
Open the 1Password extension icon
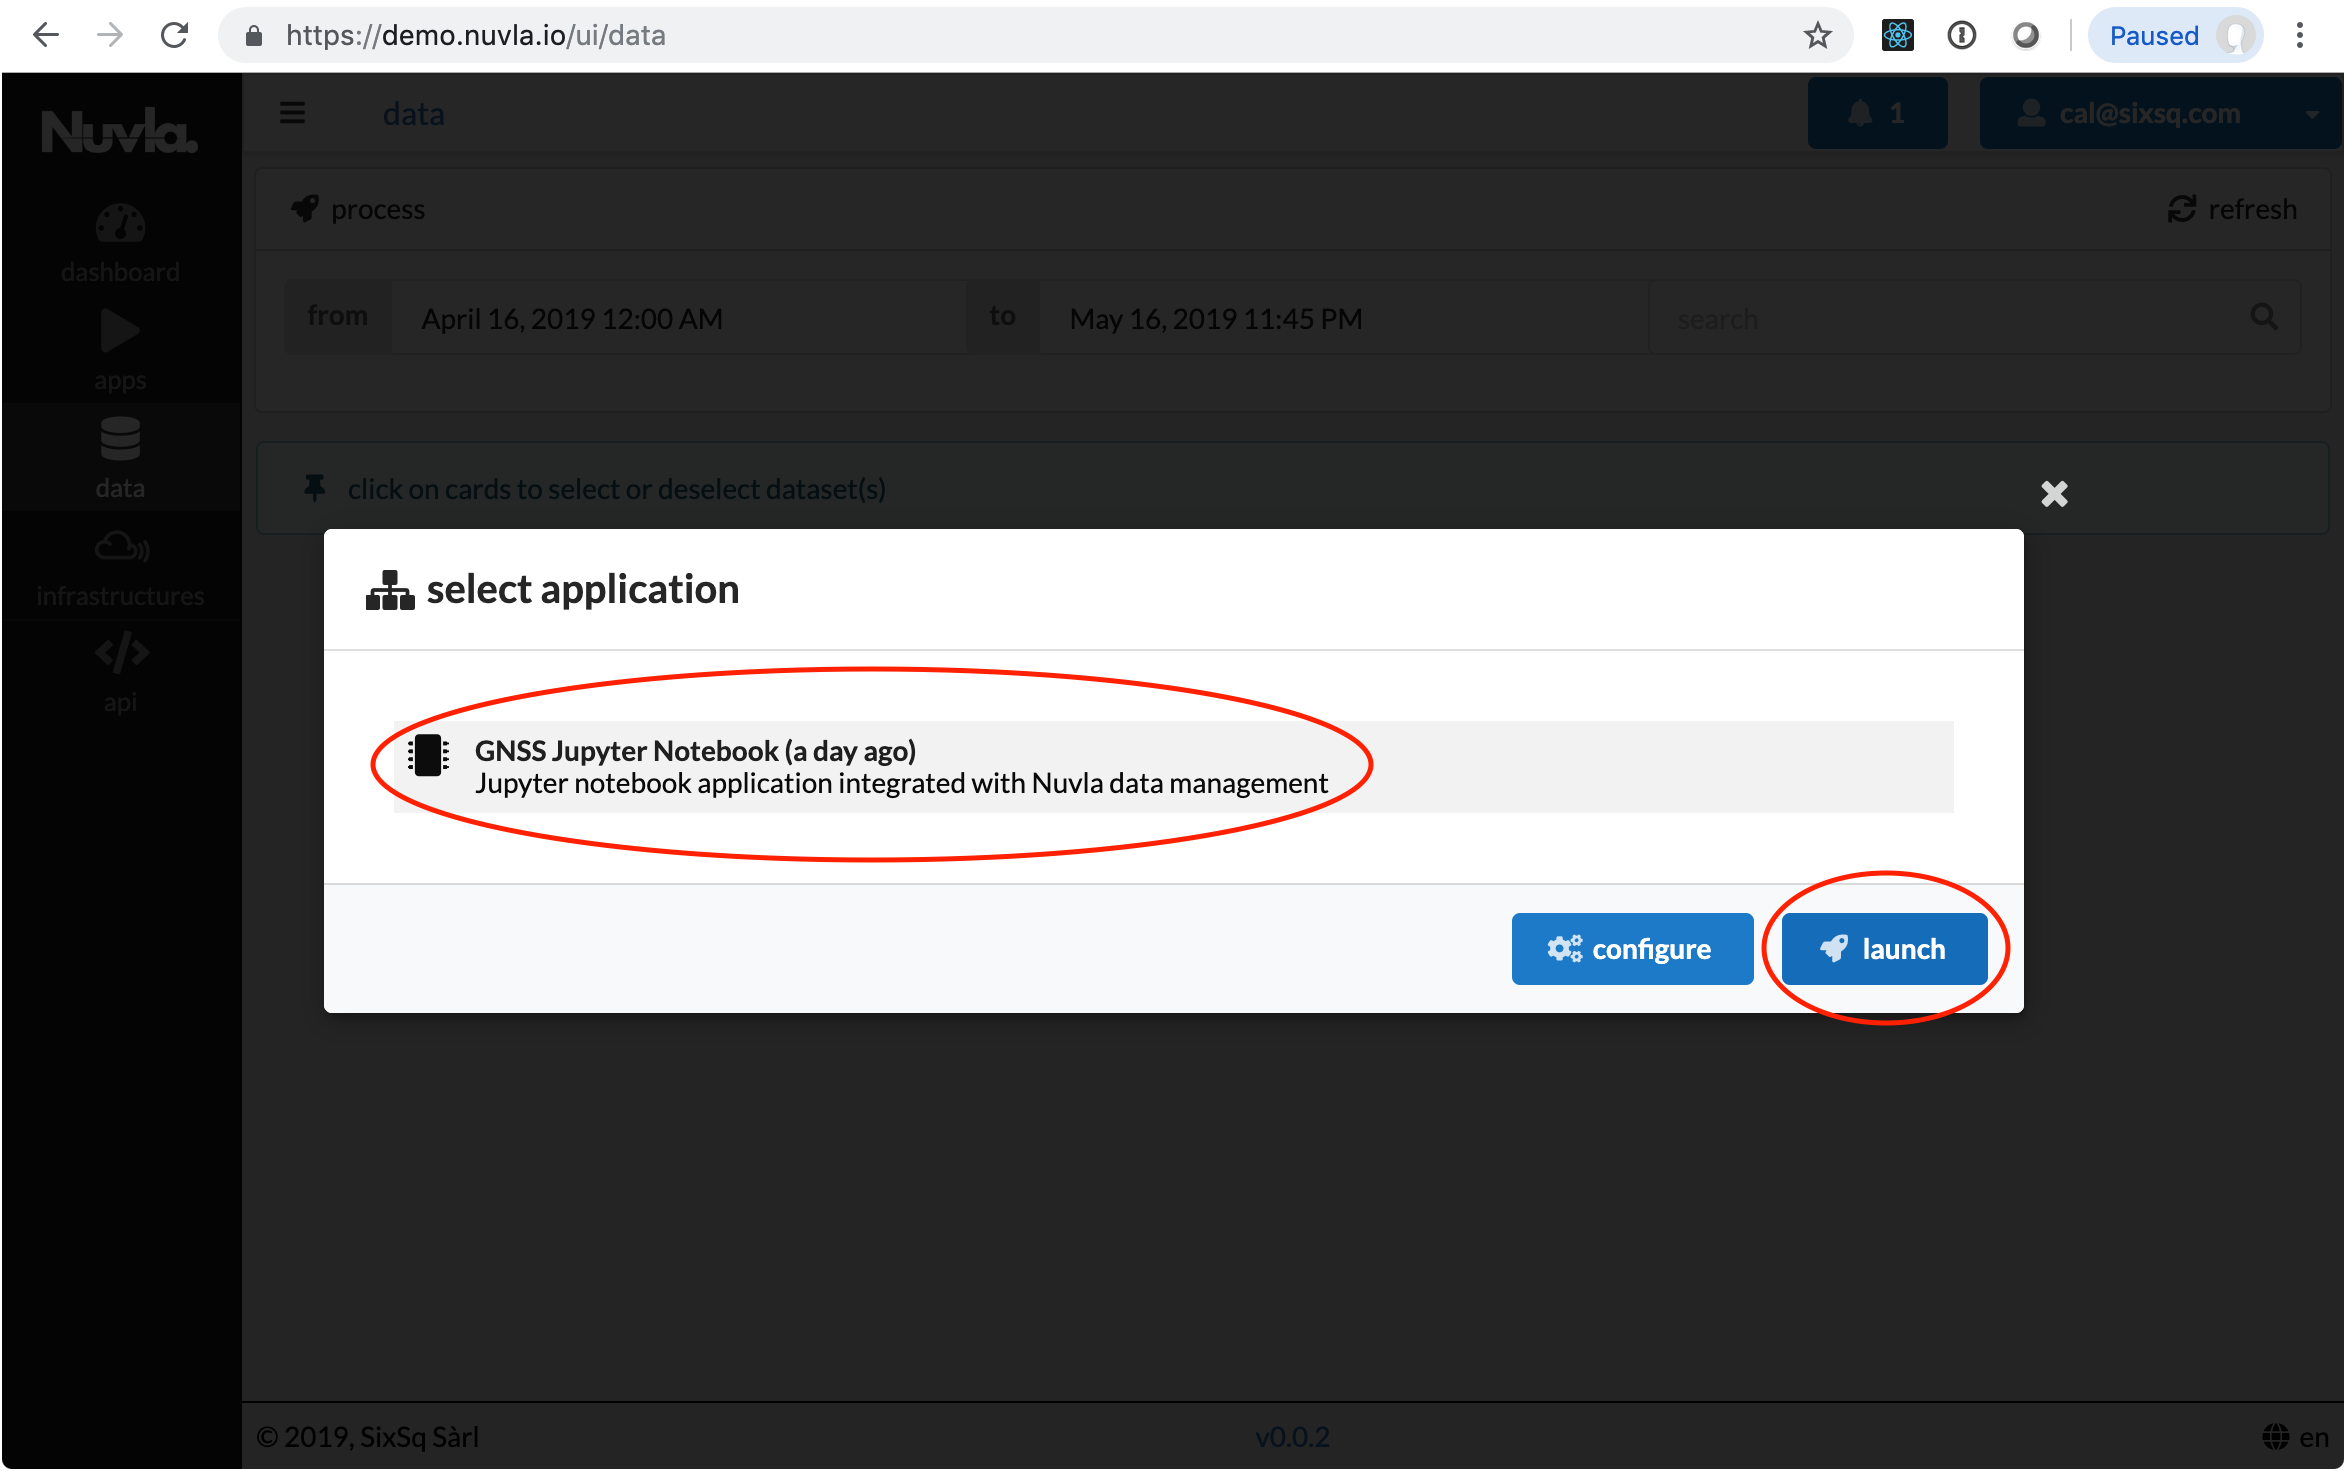tap(1961, 36)
